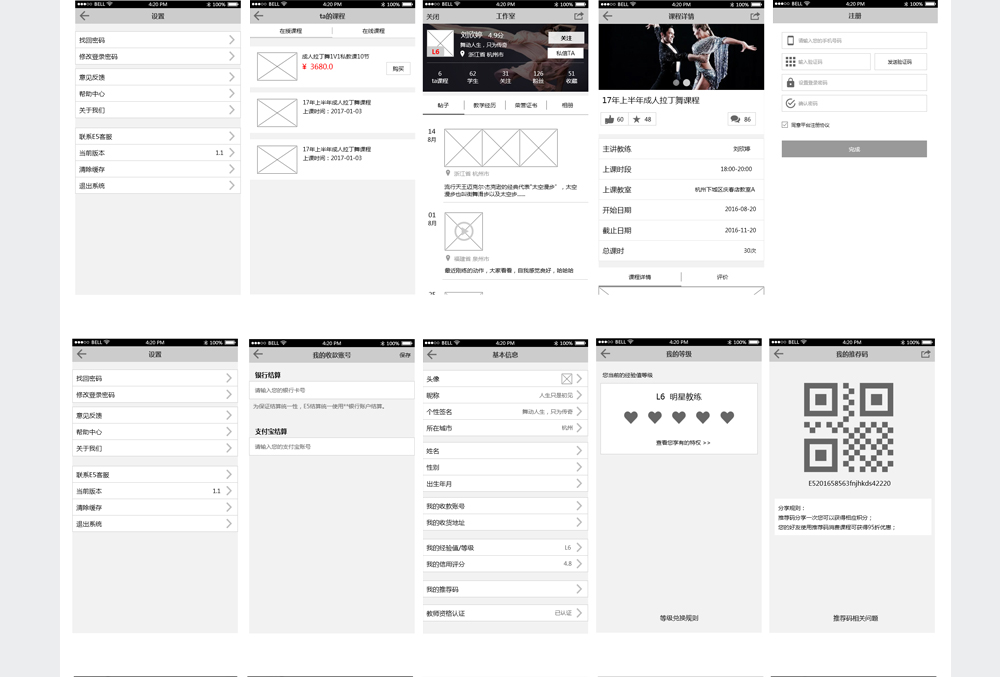Go back from the 基本信息 screen

tap(432, 354)
